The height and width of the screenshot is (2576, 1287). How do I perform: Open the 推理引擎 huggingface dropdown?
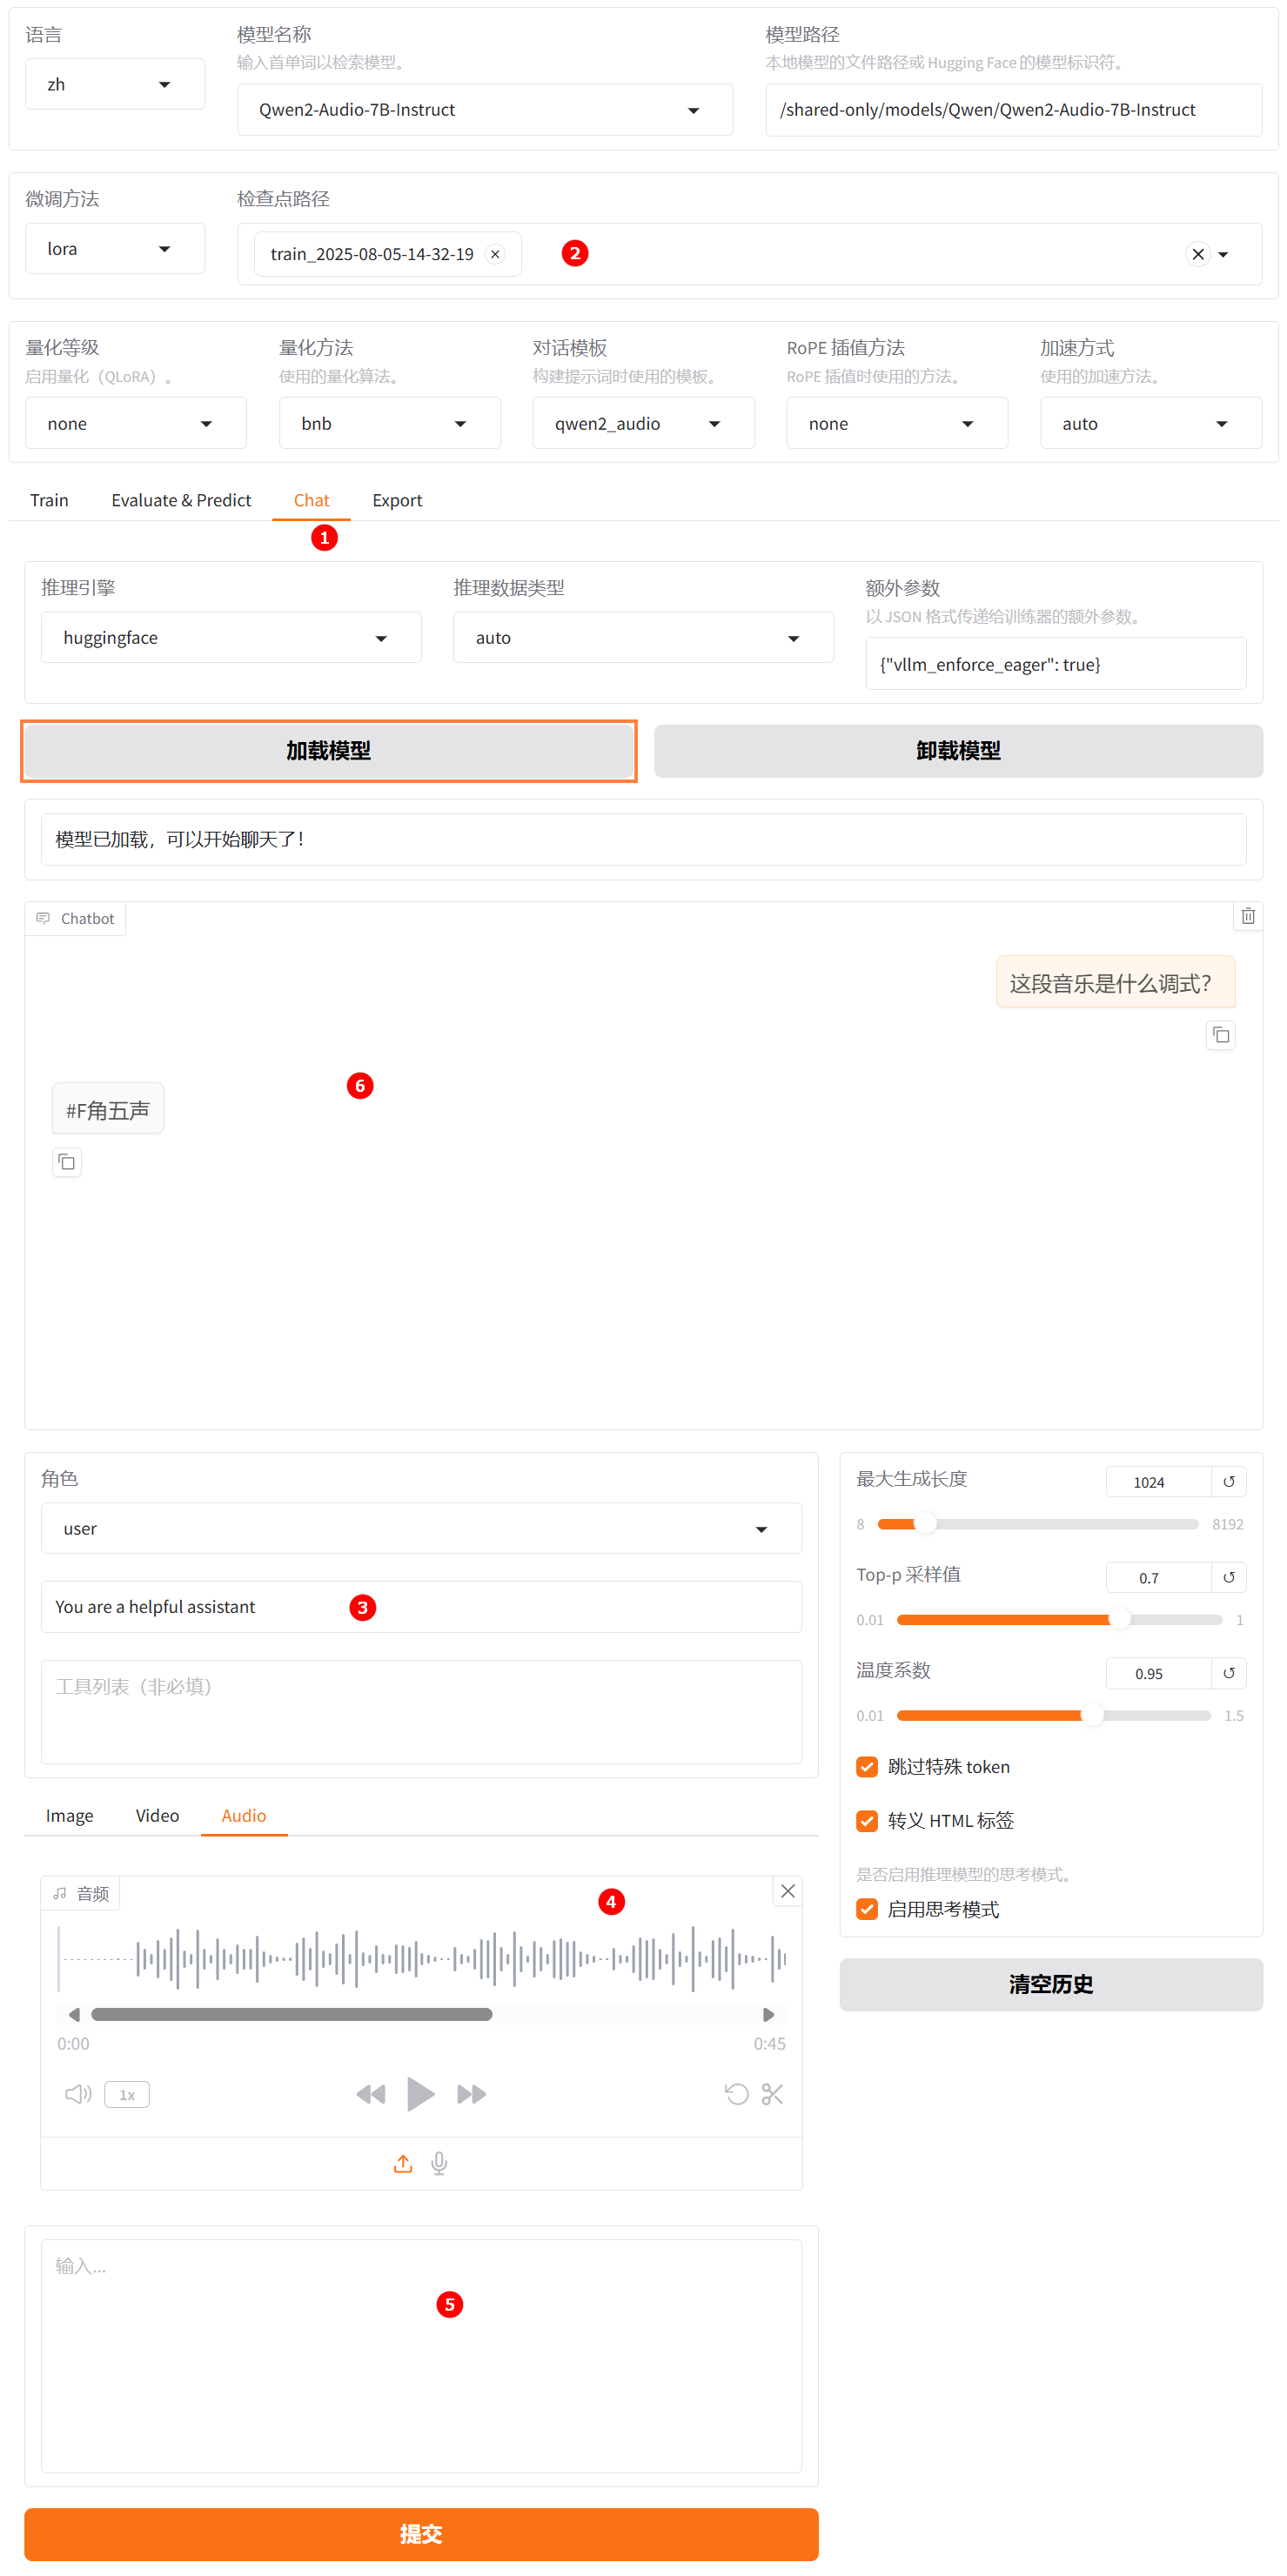(x=230, y=638)
